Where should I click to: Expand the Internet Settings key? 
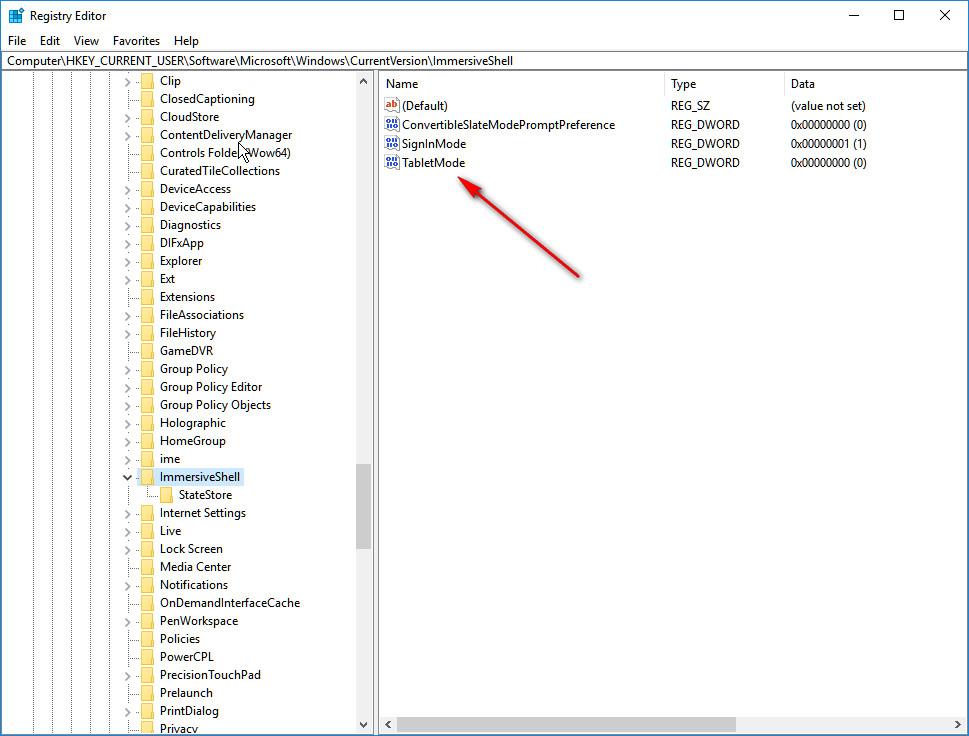127,514
